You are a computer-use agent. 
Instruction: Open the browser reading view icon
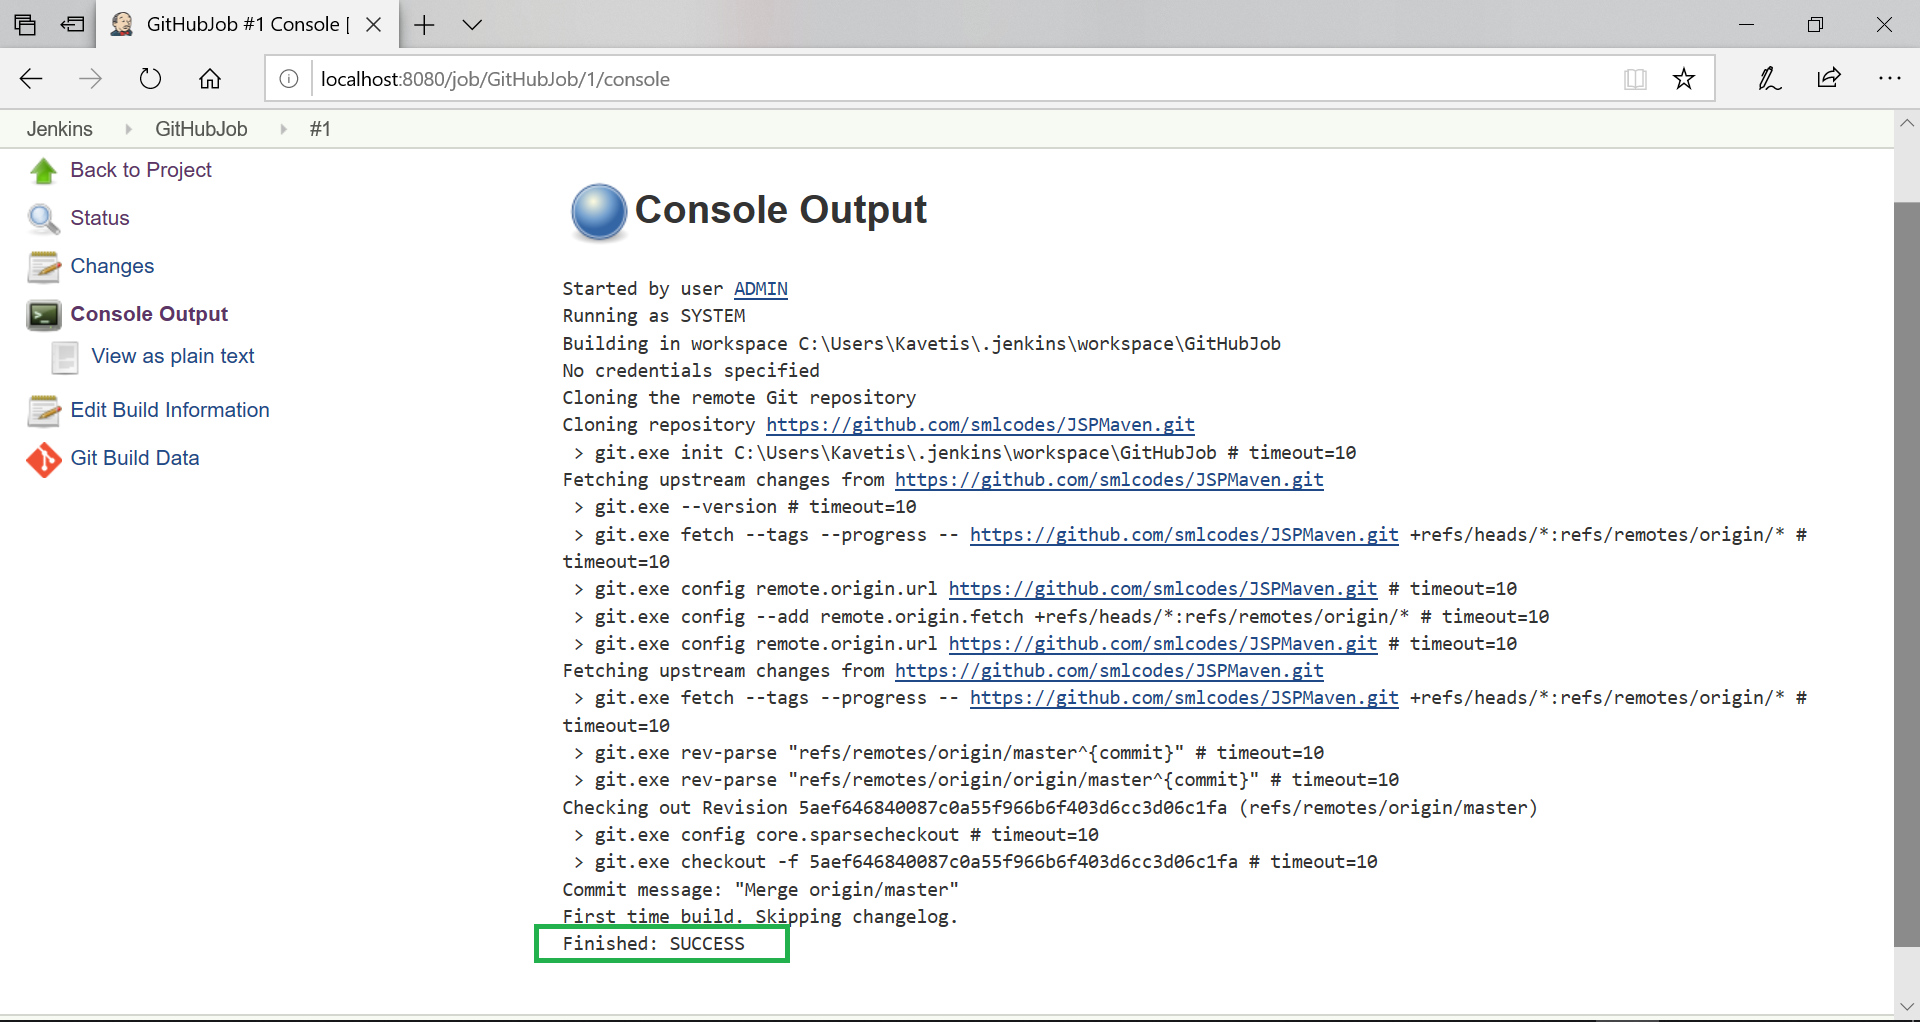click(1635, 79)
